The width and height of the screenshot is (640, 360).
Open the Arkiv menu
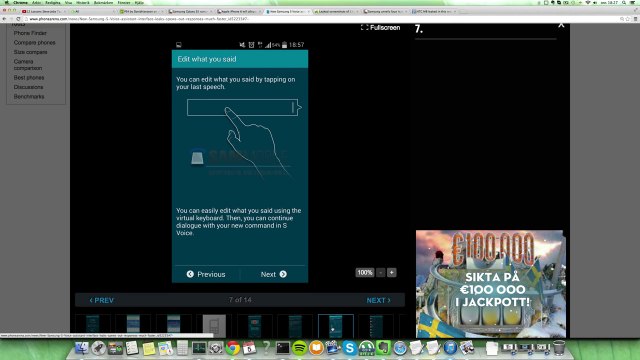pyautogui.click(x=36, y=2)
